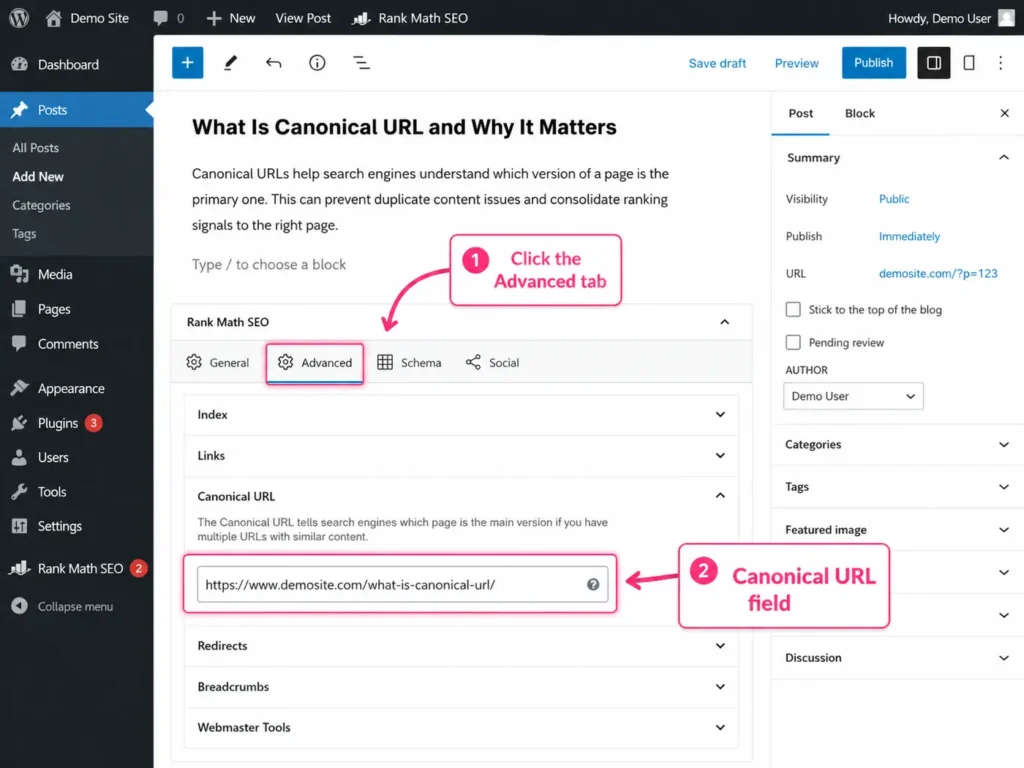Switch to the General tab
The height and width of the screenshot is (768, 1024).
[x=217, y=362]
